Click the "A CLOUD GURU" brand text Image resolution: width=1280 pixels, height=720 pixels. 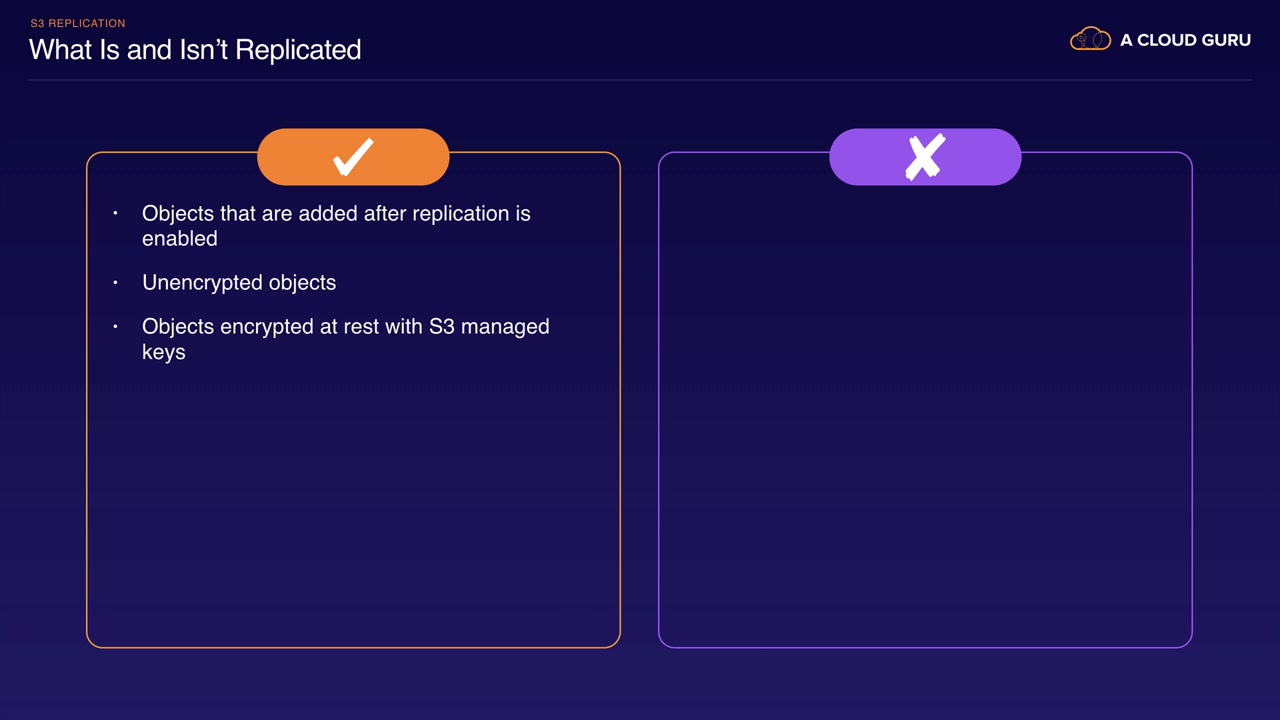(1185, 40)
